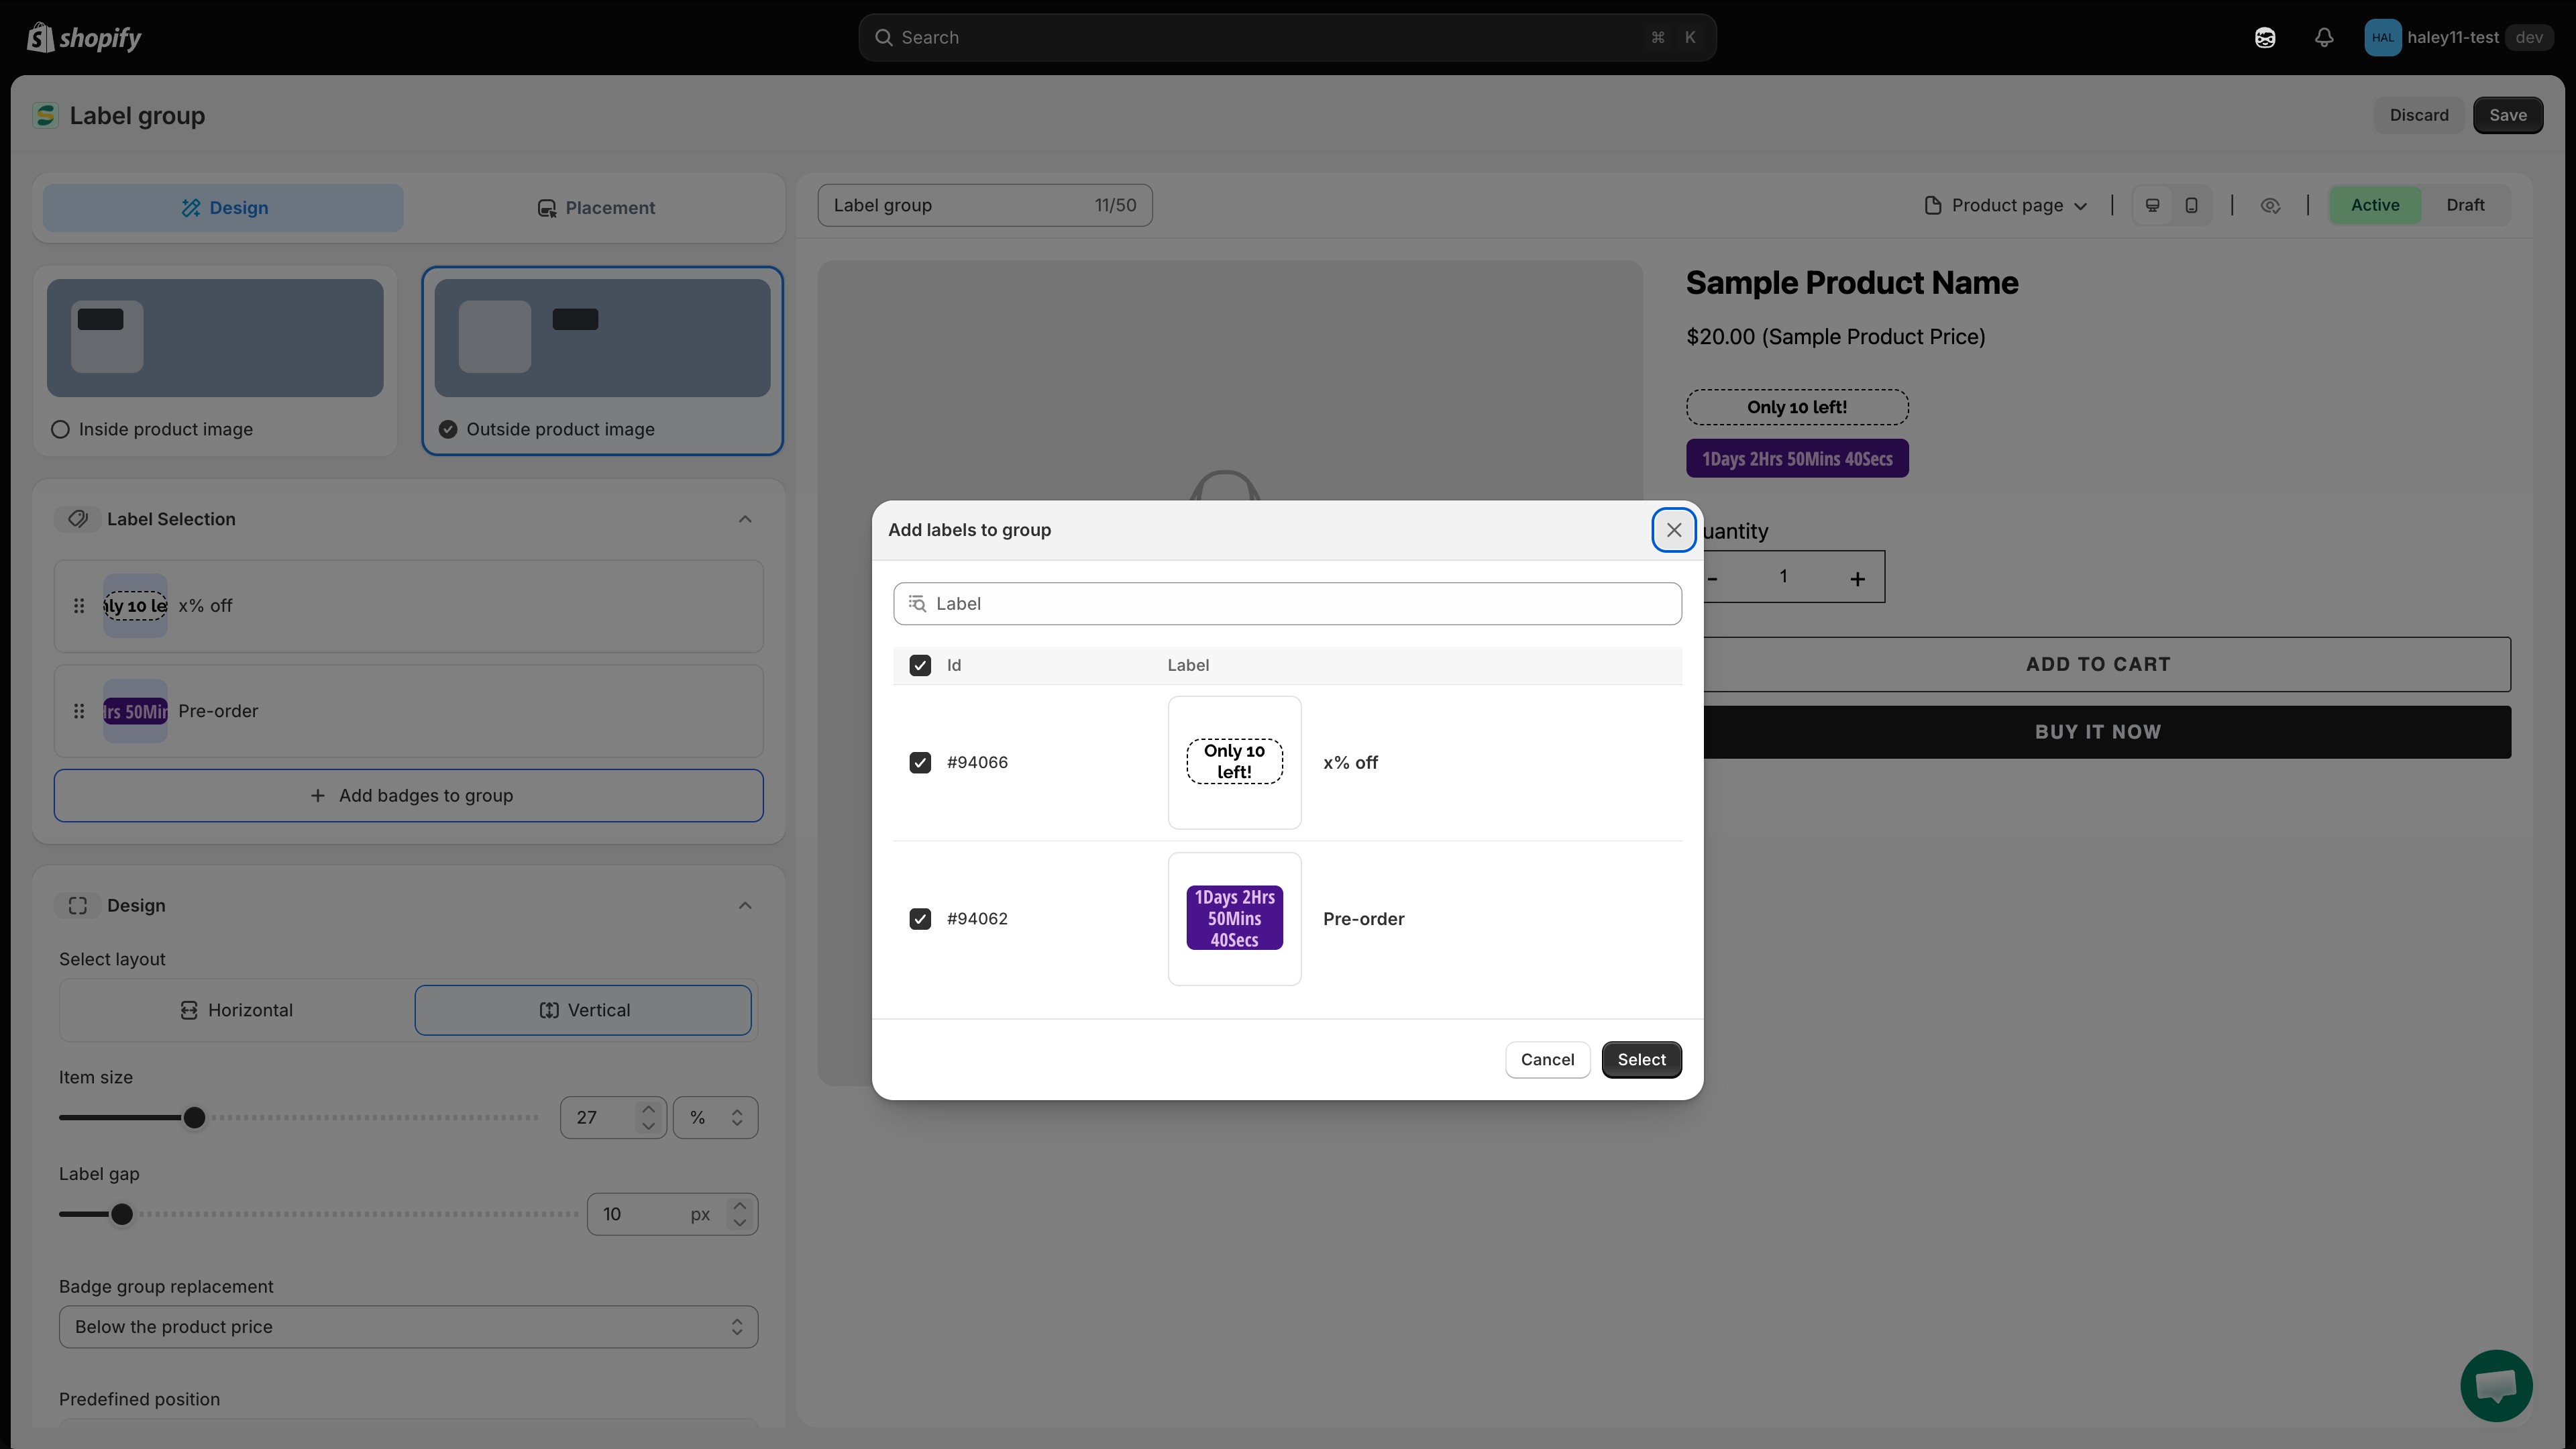Click the Design section frame icon
This screenshot has width=2576, height=1449.
(77, 905)
